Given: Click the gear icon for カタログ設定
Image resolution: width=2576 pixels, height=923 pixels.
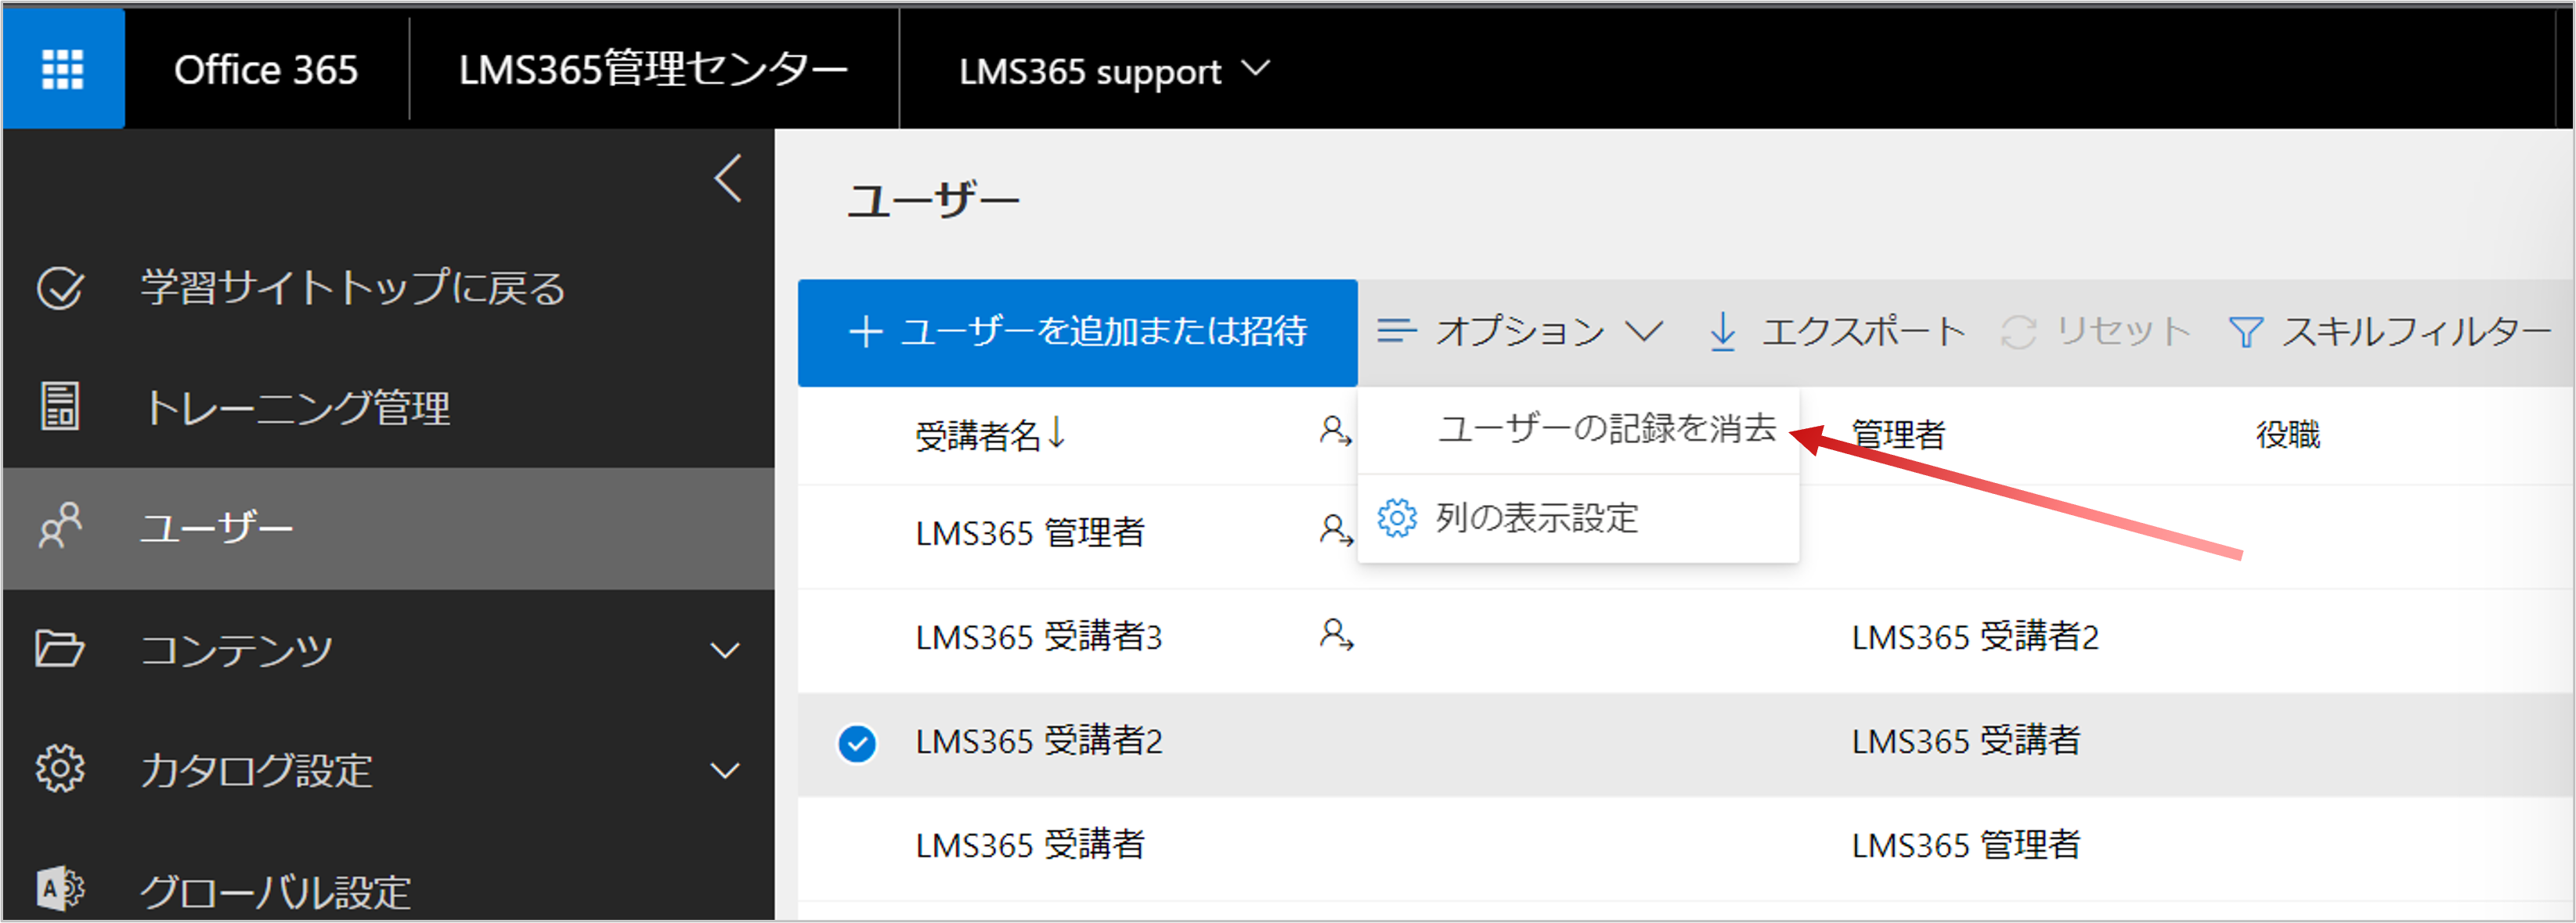Looking at the screenshot, I should point(60,769).
